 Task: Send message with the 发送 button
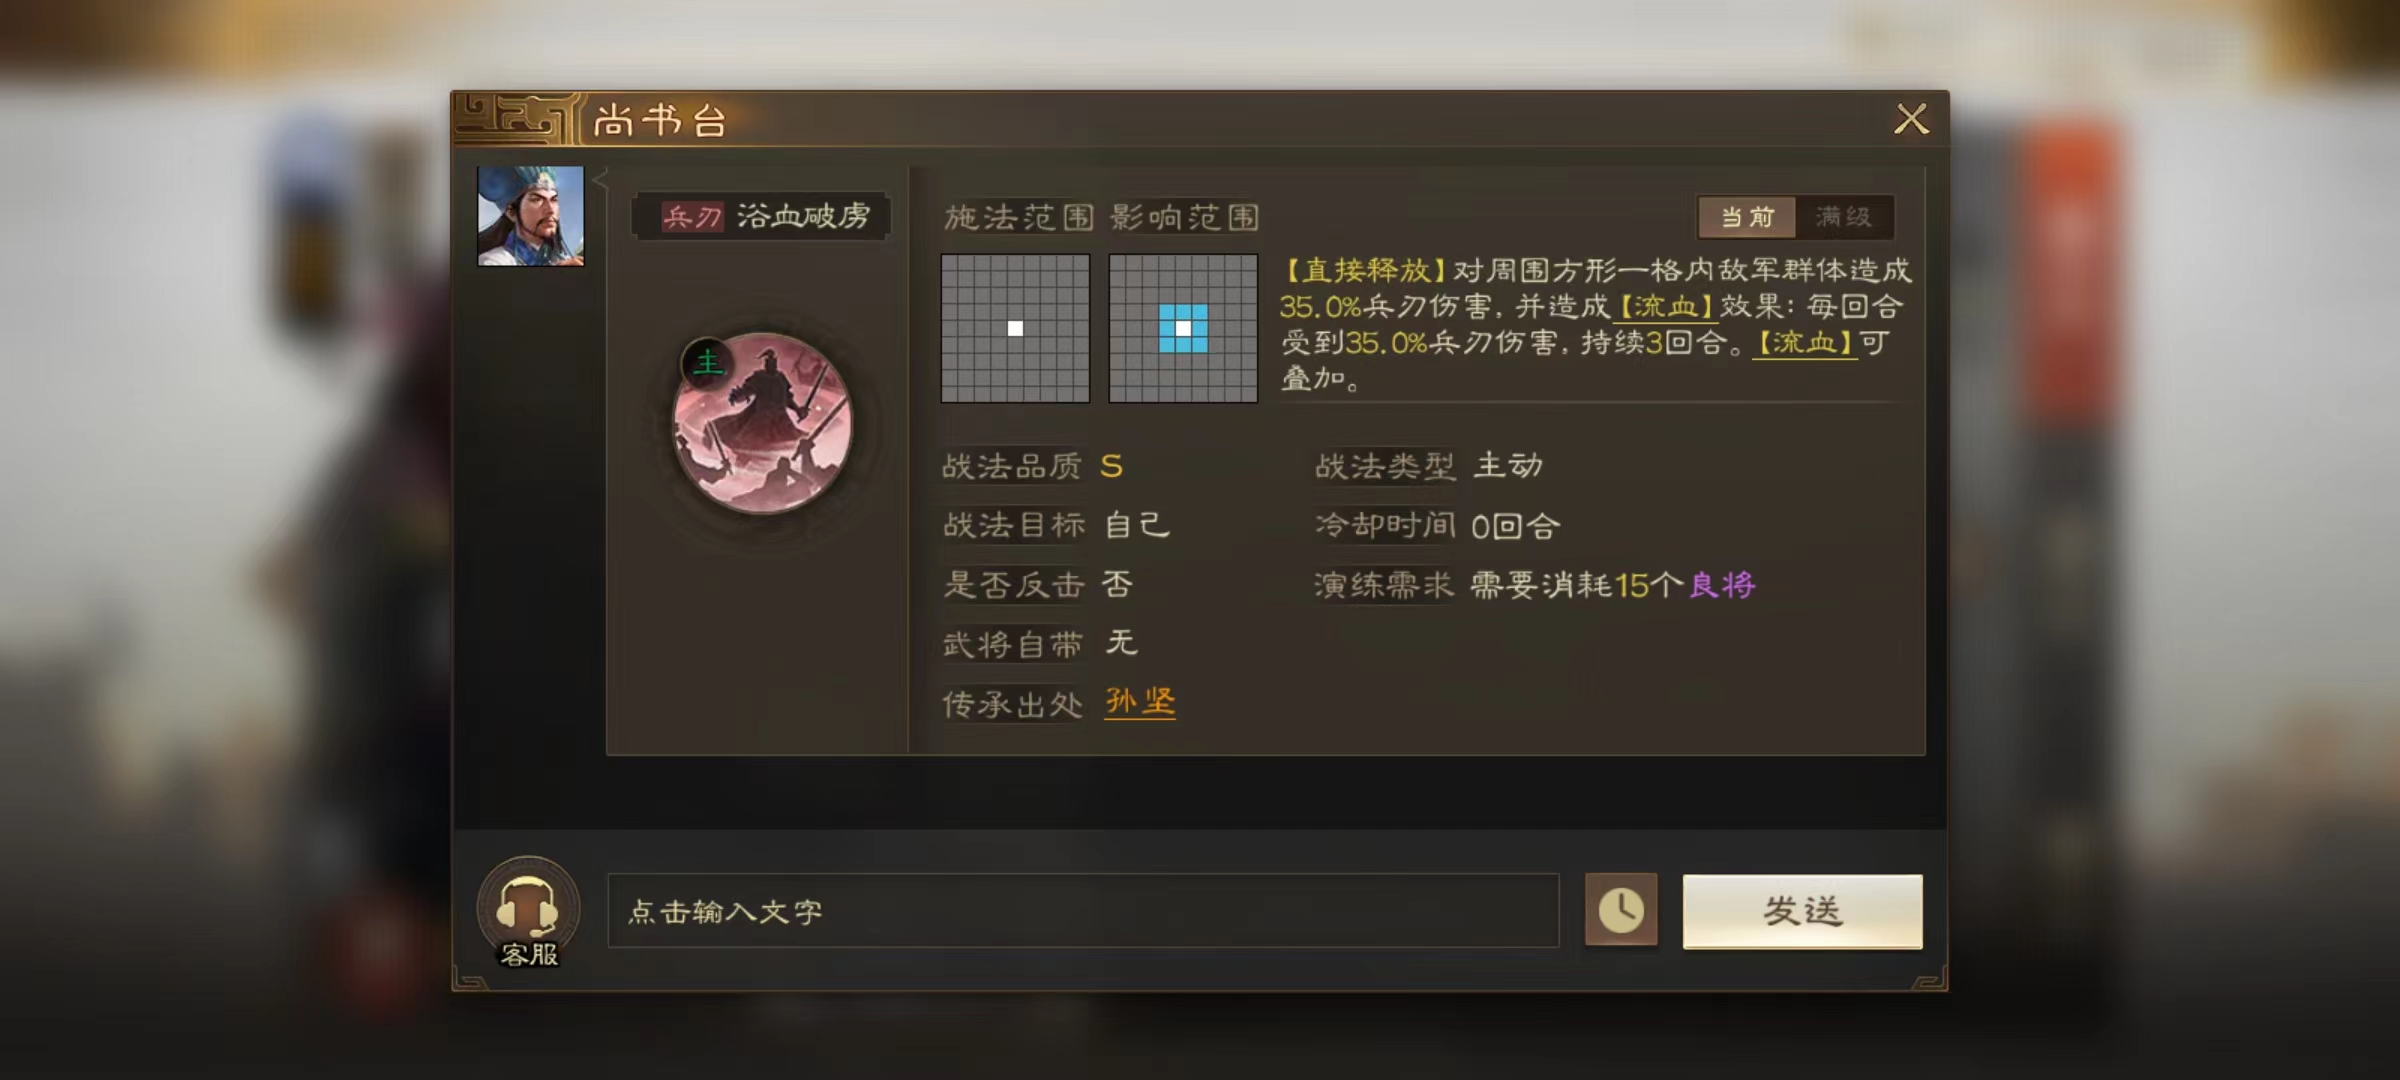tap(1802, 911)
